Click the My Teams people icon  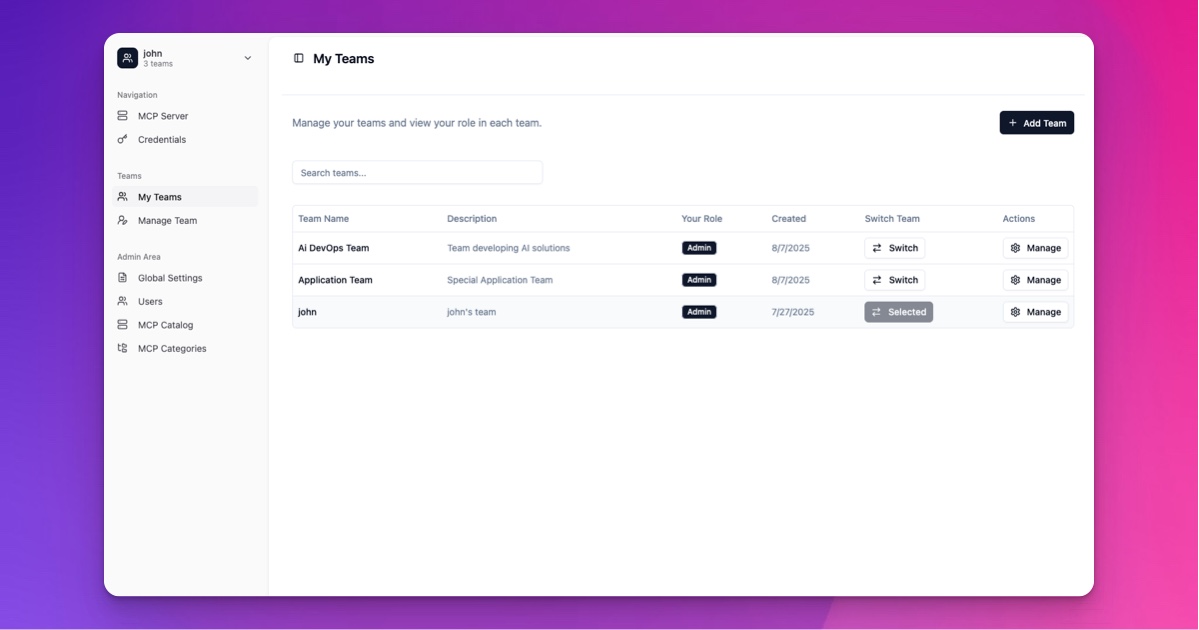coord(122,196)
